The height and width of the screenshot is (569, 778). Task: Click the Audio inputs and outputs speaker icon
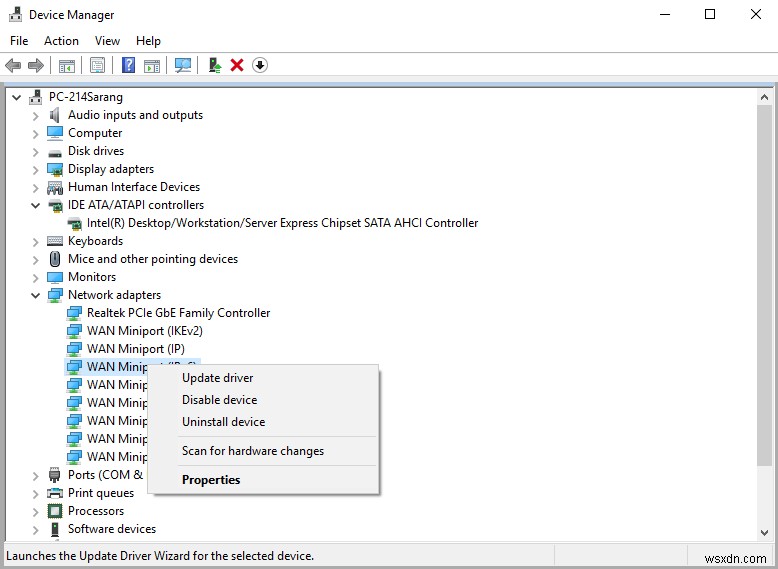[55, 115]
